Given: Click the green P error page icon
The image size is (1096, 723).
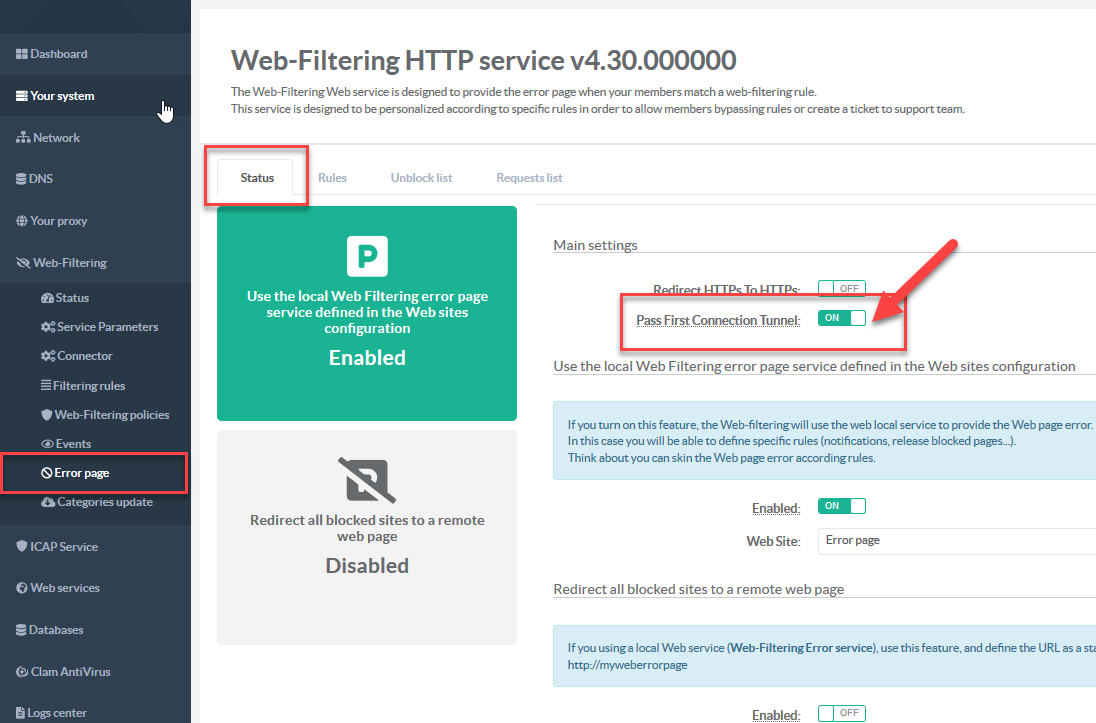Looking at the screenshot, I should (367, 256).
